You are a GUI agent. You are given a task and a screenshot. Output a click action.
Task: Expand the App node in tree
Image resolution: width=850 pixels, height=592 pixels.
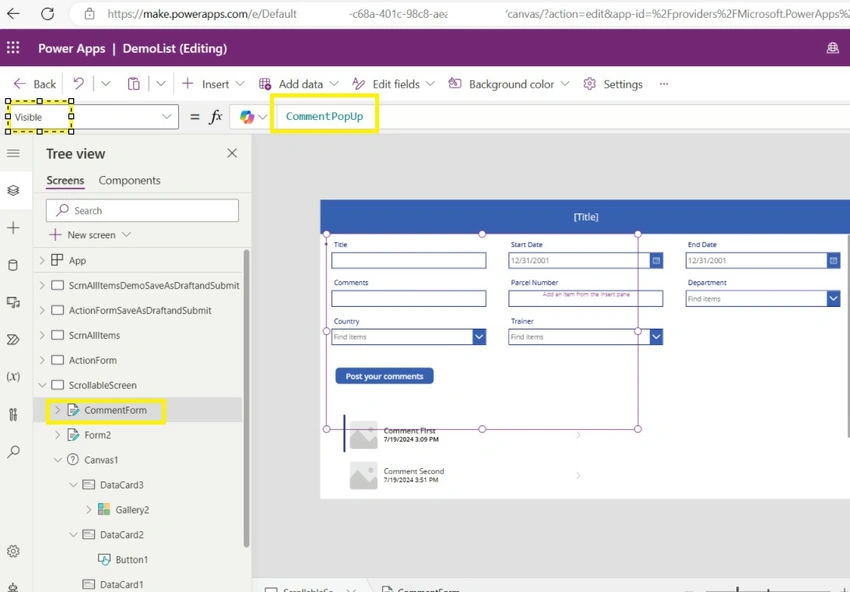(42, 260)
